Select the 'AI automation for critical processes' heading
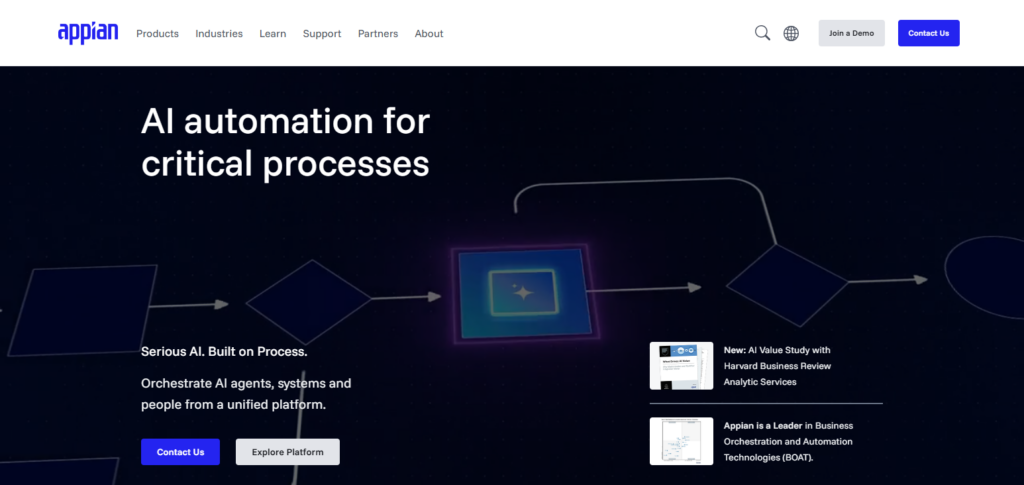This screenshot has height=485, width=1024. pyautogui.click(x=285, y=142)
